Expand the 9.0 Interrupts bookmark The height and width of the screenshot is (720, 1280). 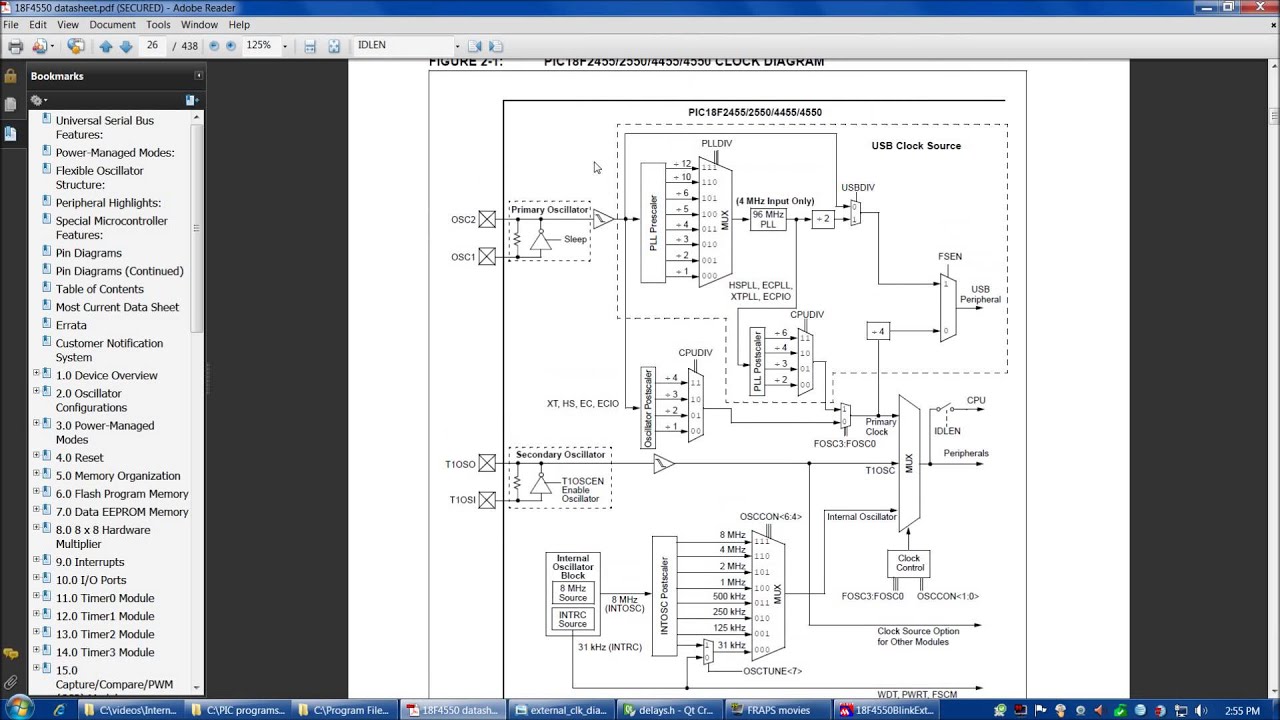37,560
